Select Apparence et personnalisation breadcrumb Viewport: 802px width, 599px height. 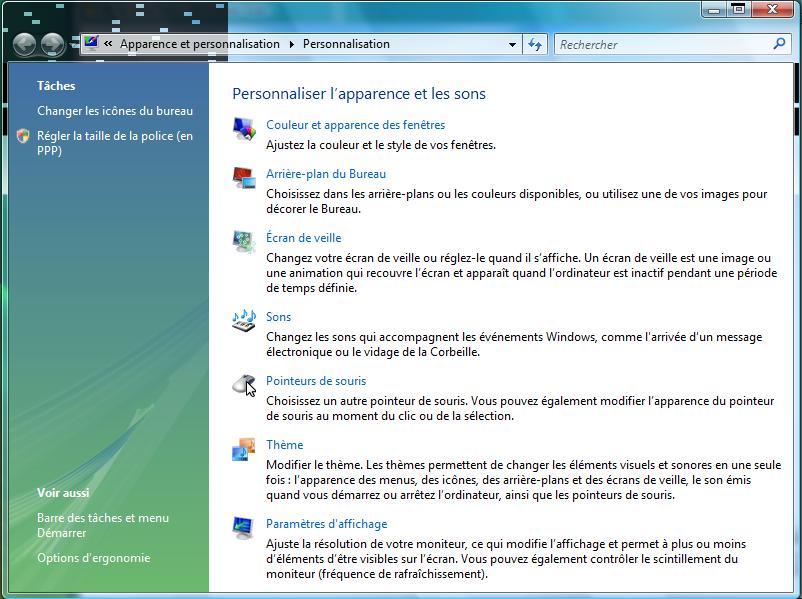[200, 44]
